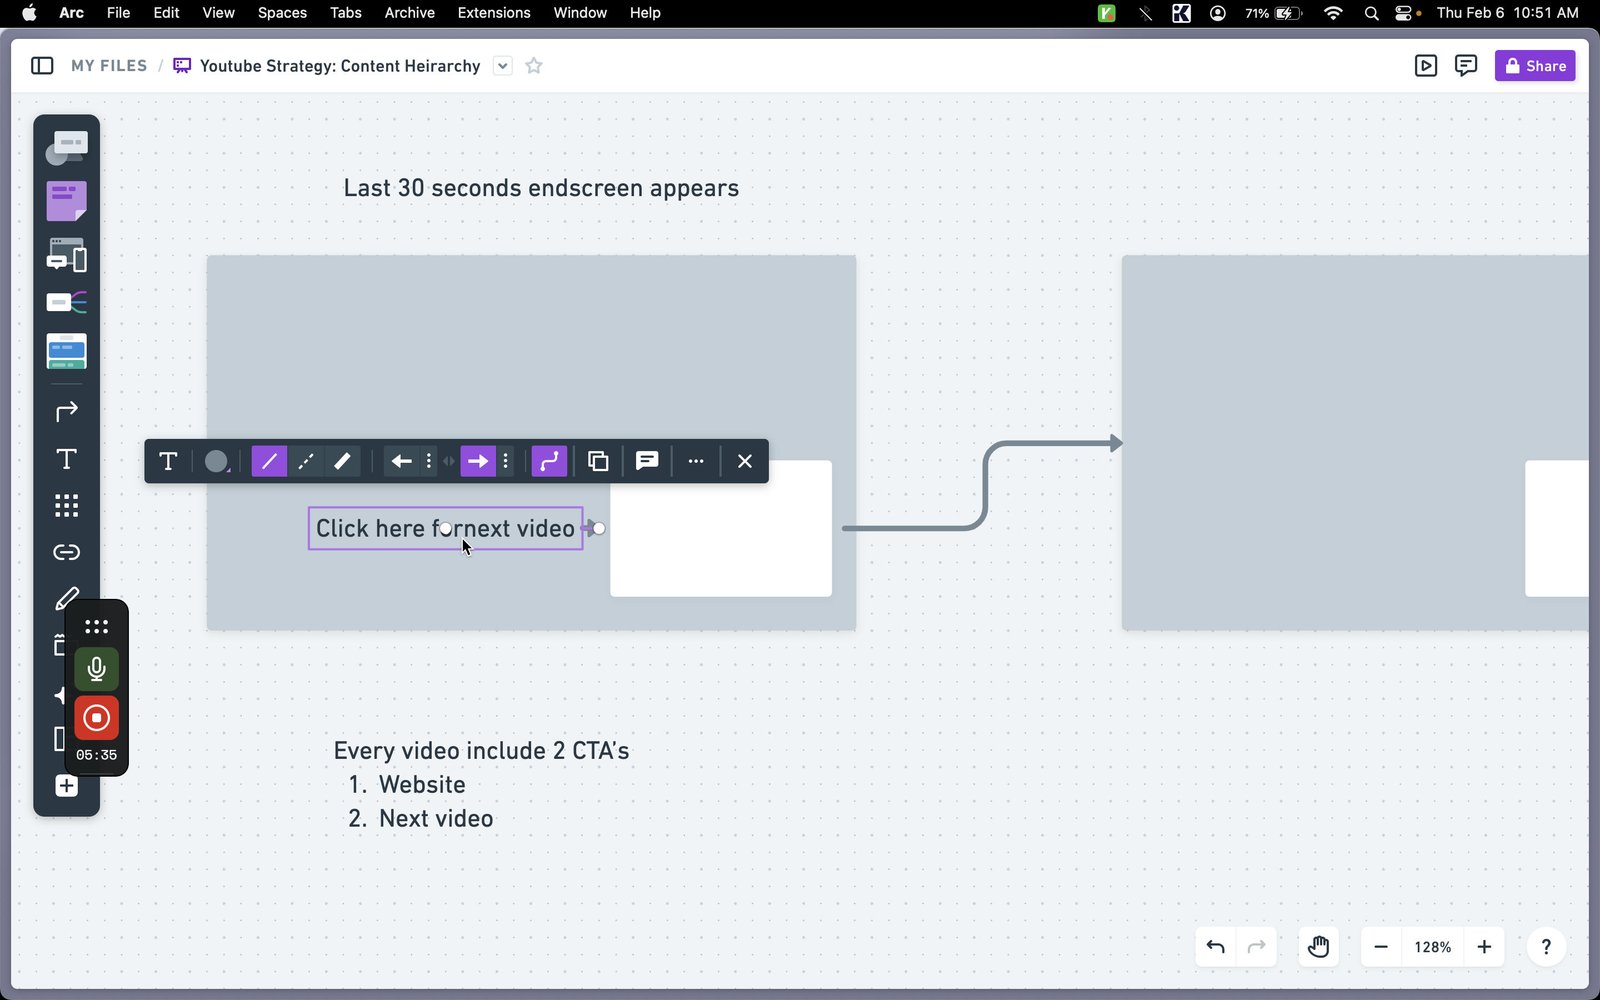Open the more options ellipsis menu
The image size is (1600, 1000).
pos(696,461)
